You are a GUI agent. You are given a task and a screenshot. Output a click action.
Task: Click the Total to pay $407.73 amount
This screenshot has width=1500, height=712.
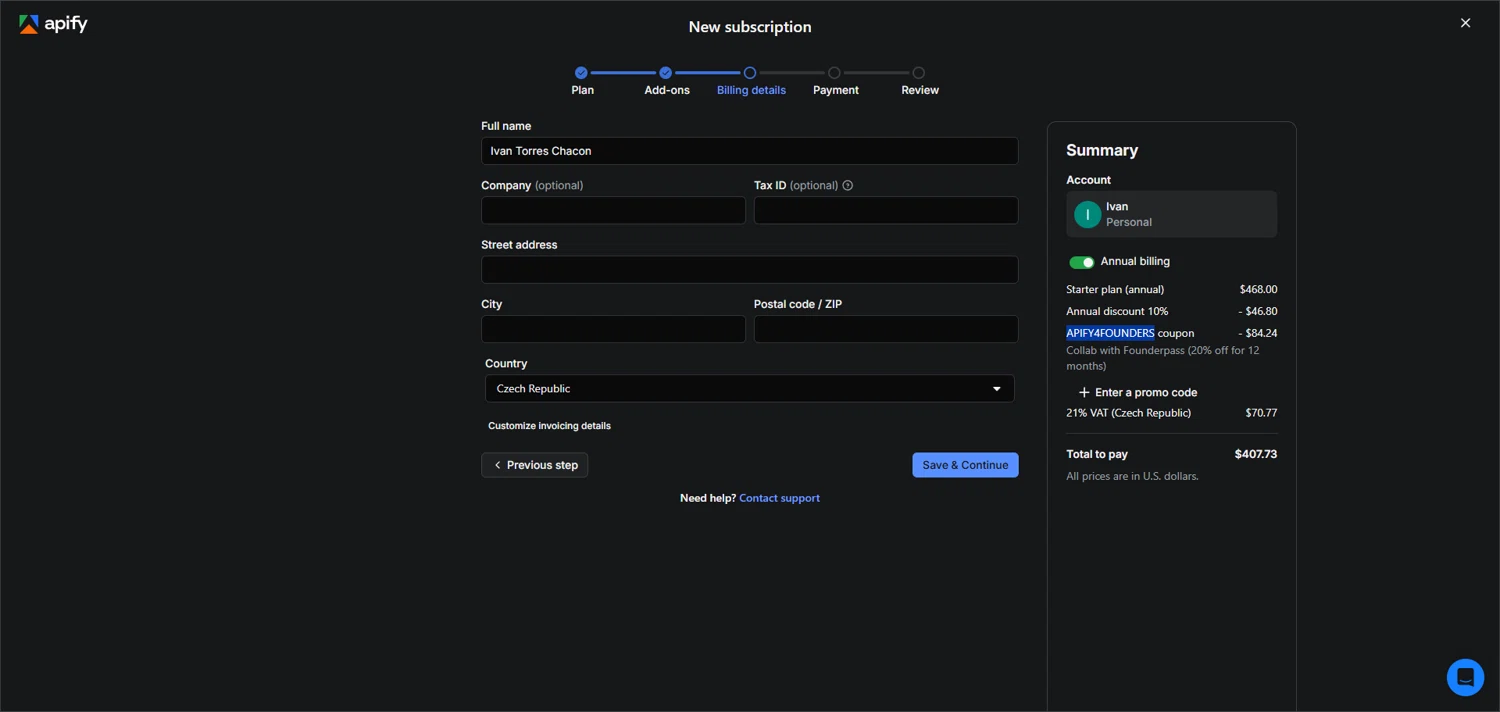[x=1255, y=454]
